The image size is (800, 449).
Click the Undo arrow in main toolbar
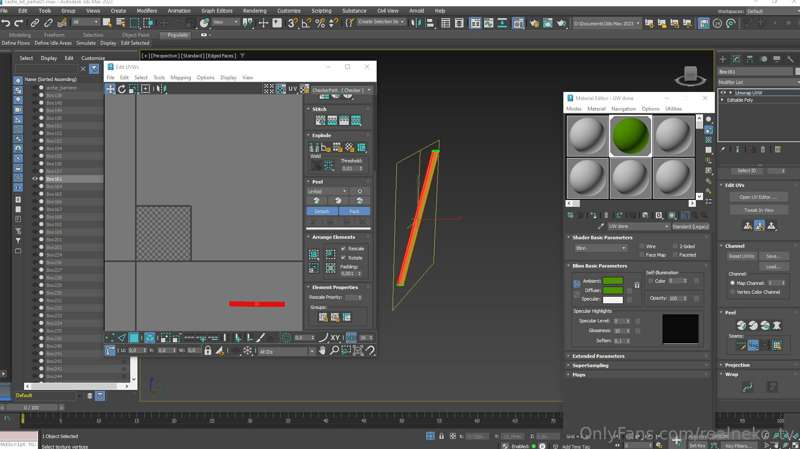pos(6,23)
